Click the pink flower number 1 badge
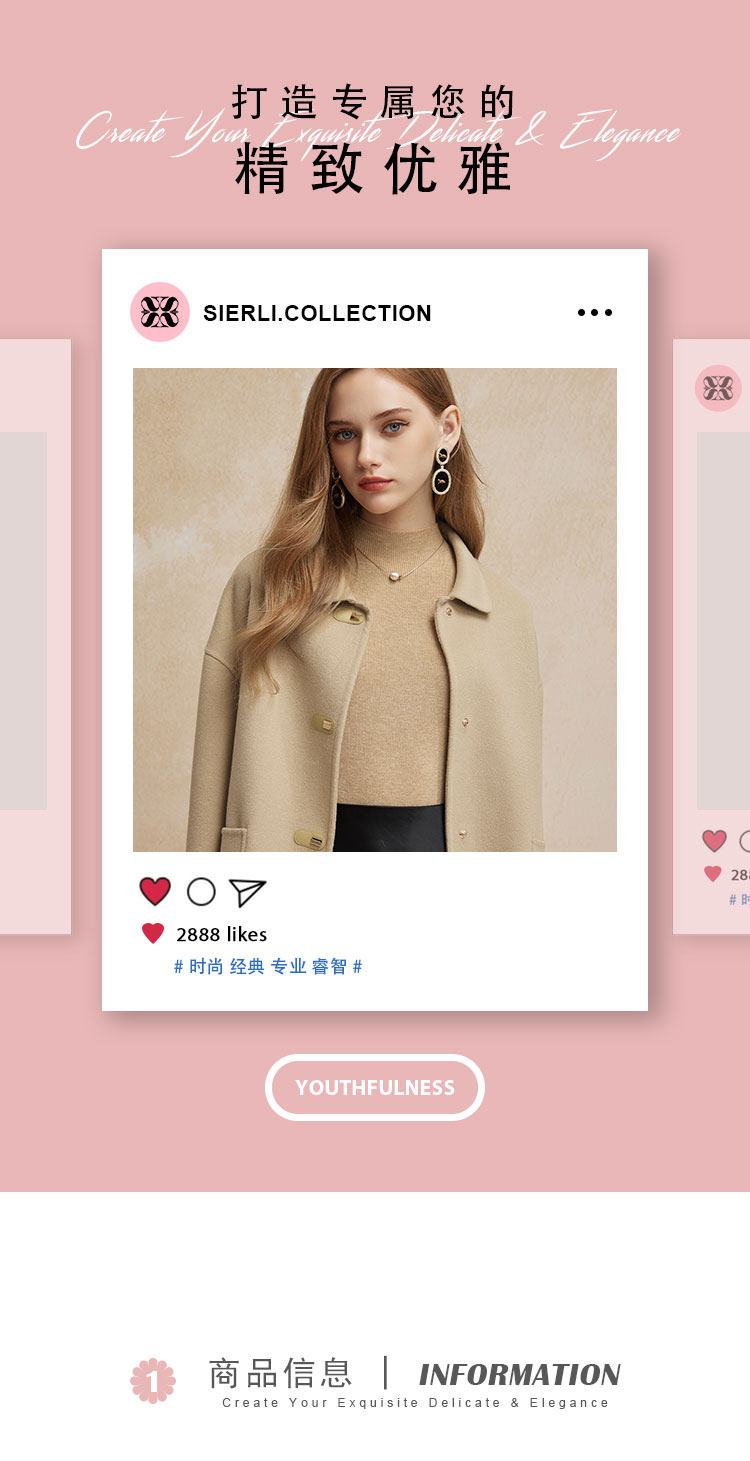Screen dimensions: 750x1461 153,1381
